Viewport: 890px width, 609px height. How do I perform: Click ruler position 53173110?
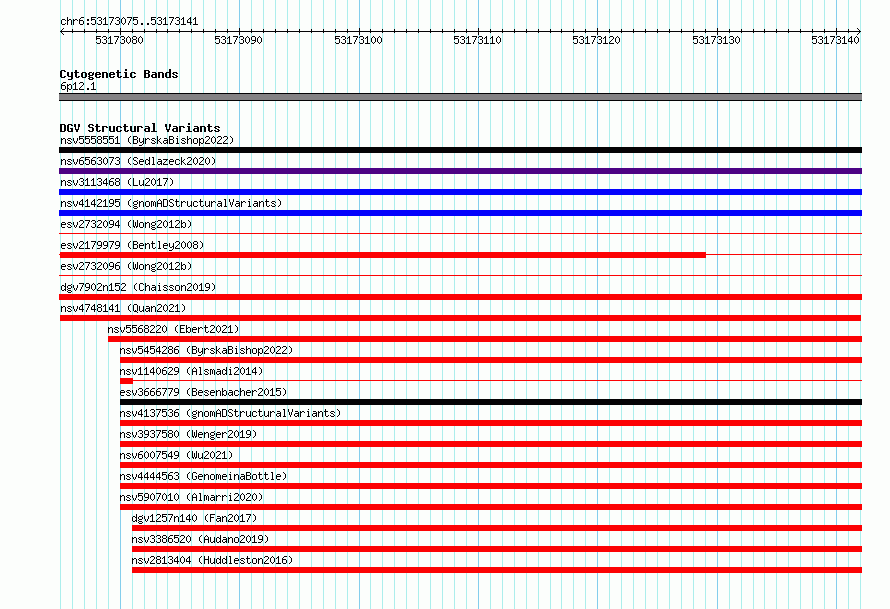pos(477,40)
